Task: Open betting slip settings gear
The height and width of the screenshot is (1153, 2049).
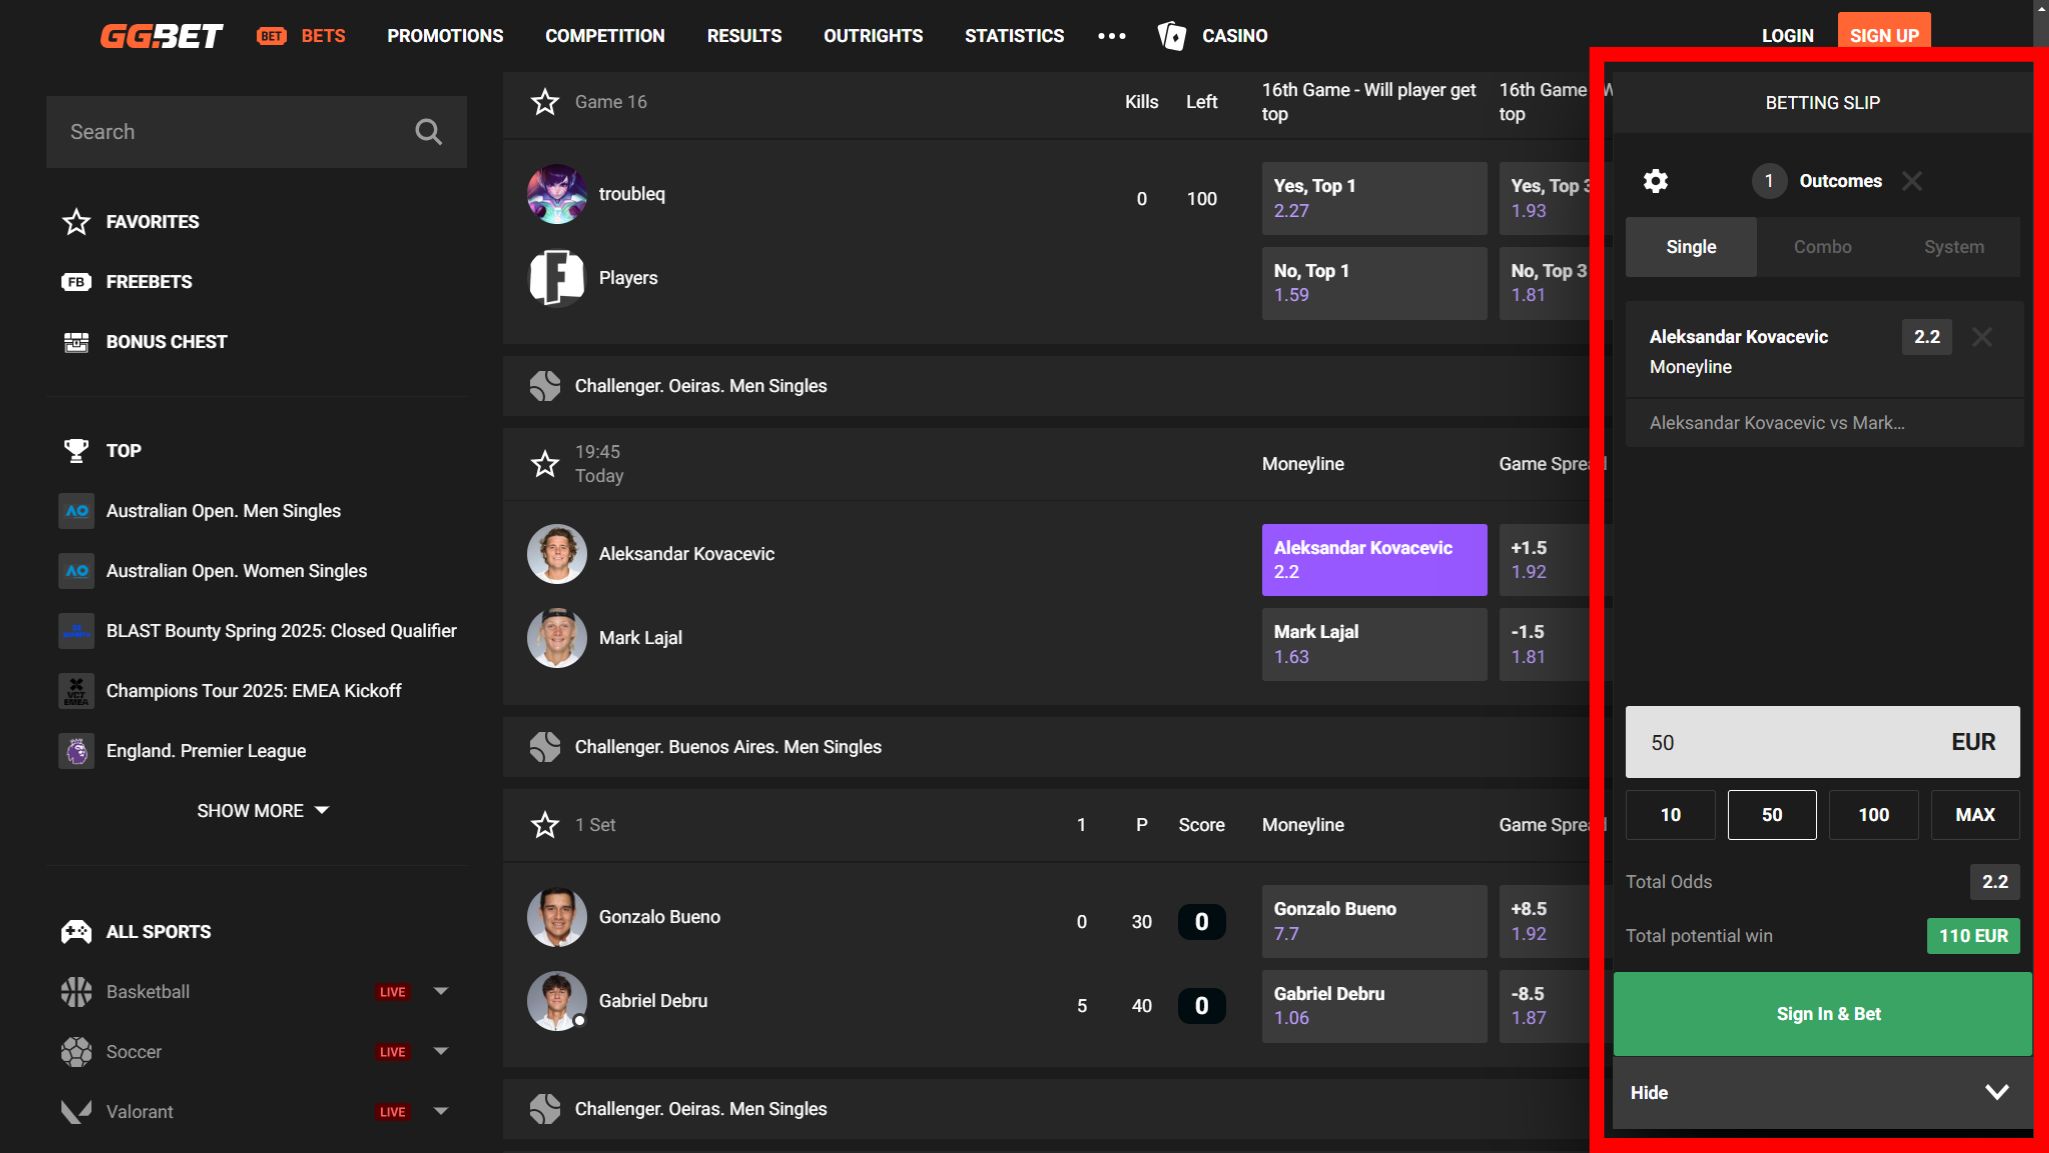Action: click(1655, 181)
